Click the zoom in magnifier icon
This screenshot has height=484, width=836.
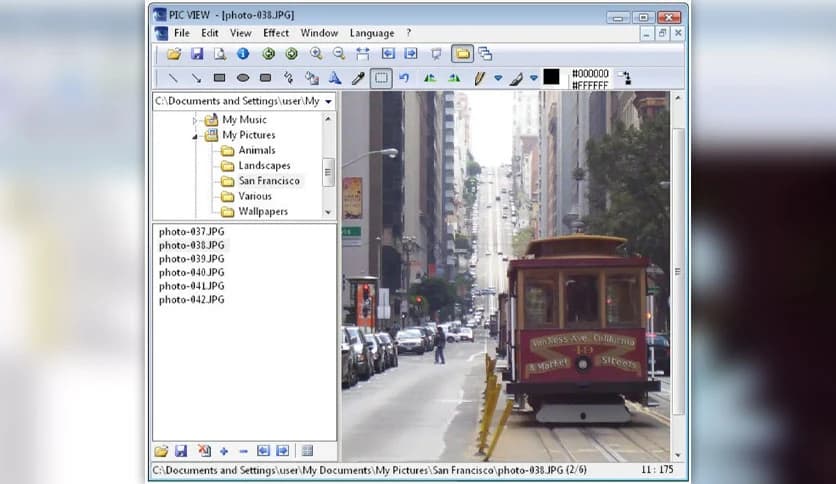click(x=316, y=54)
